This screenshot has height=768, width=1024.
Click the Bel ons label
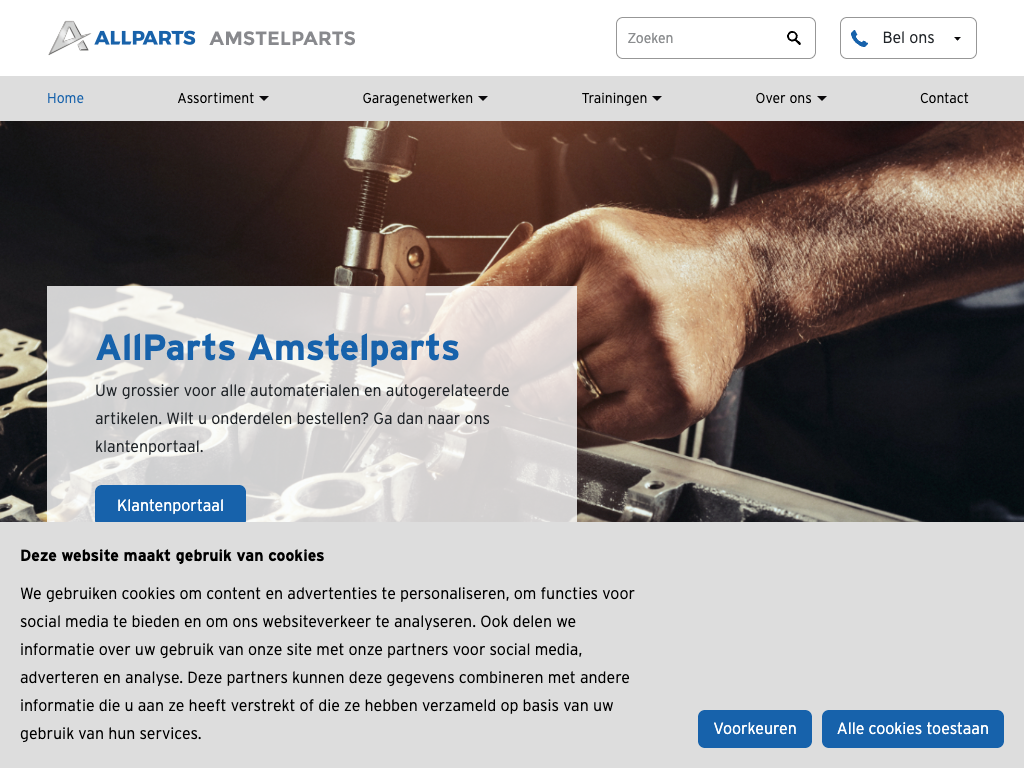(908, 38)
